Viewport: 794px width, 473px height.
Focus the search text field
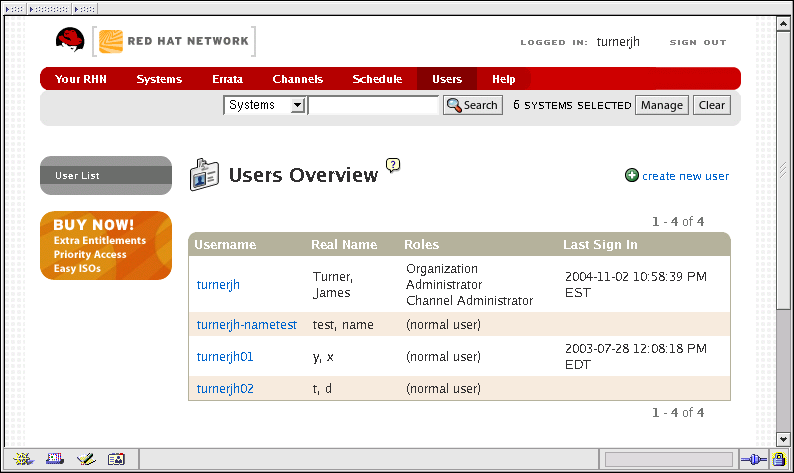tap(374, 105)
